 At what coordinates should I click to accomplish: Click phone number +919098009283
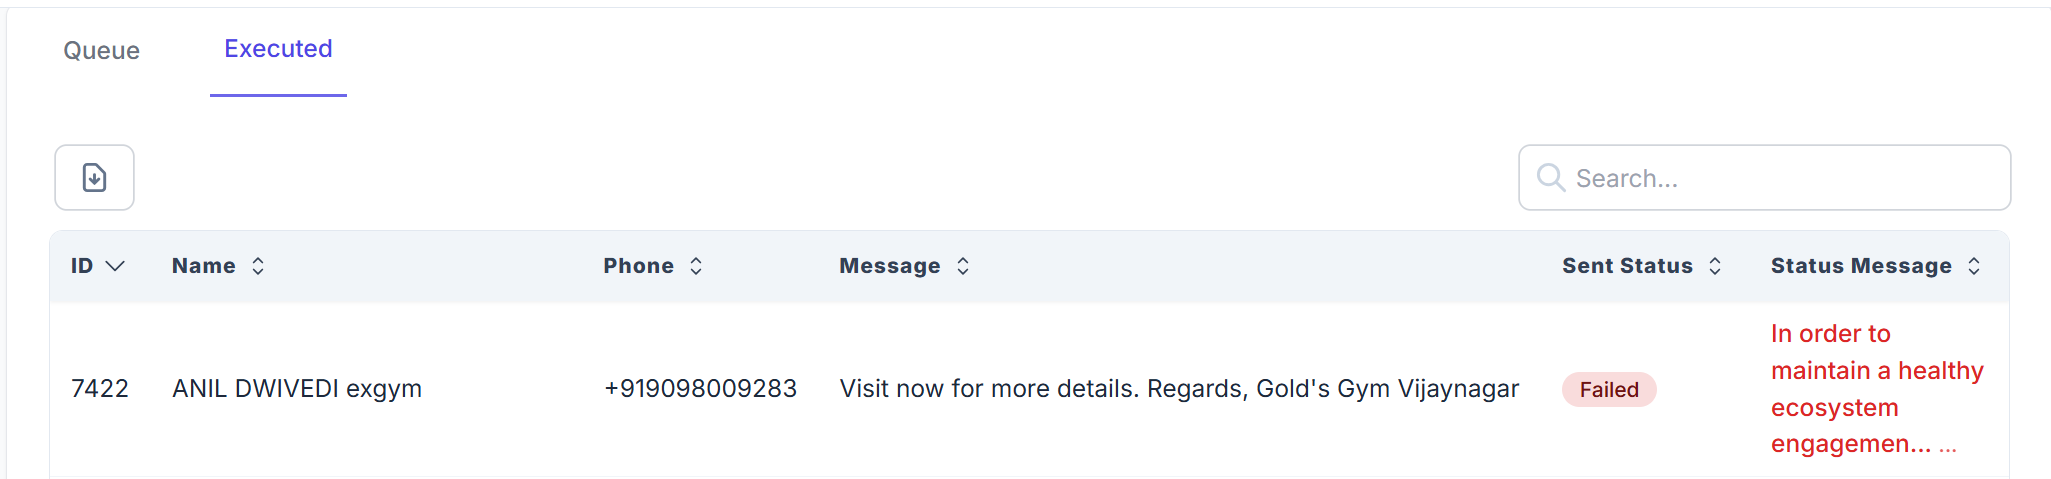pos(700,389)
